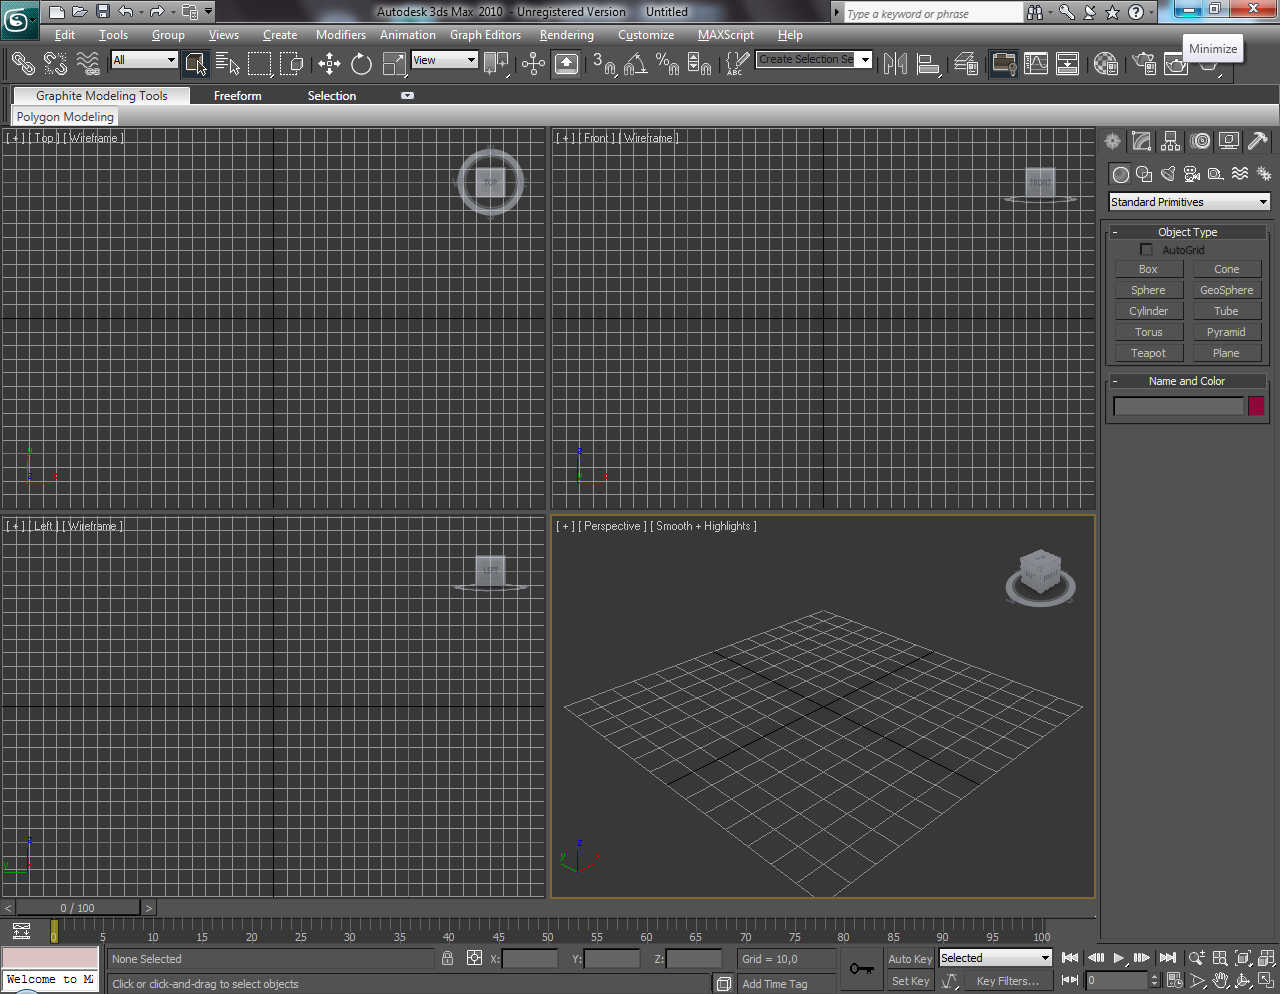
Task: Toggle the Auto Key mode
Action: 909,959
